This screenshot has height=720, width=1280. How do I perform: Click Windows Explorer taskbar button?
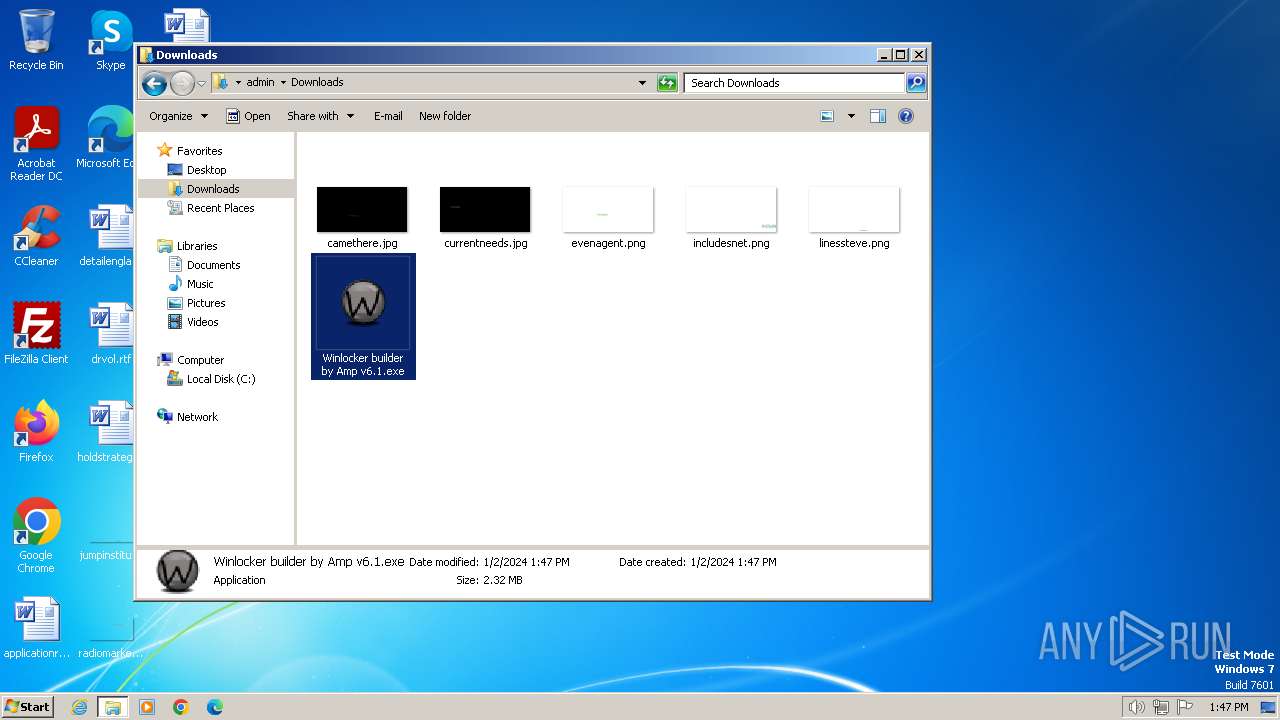[113, 707]
